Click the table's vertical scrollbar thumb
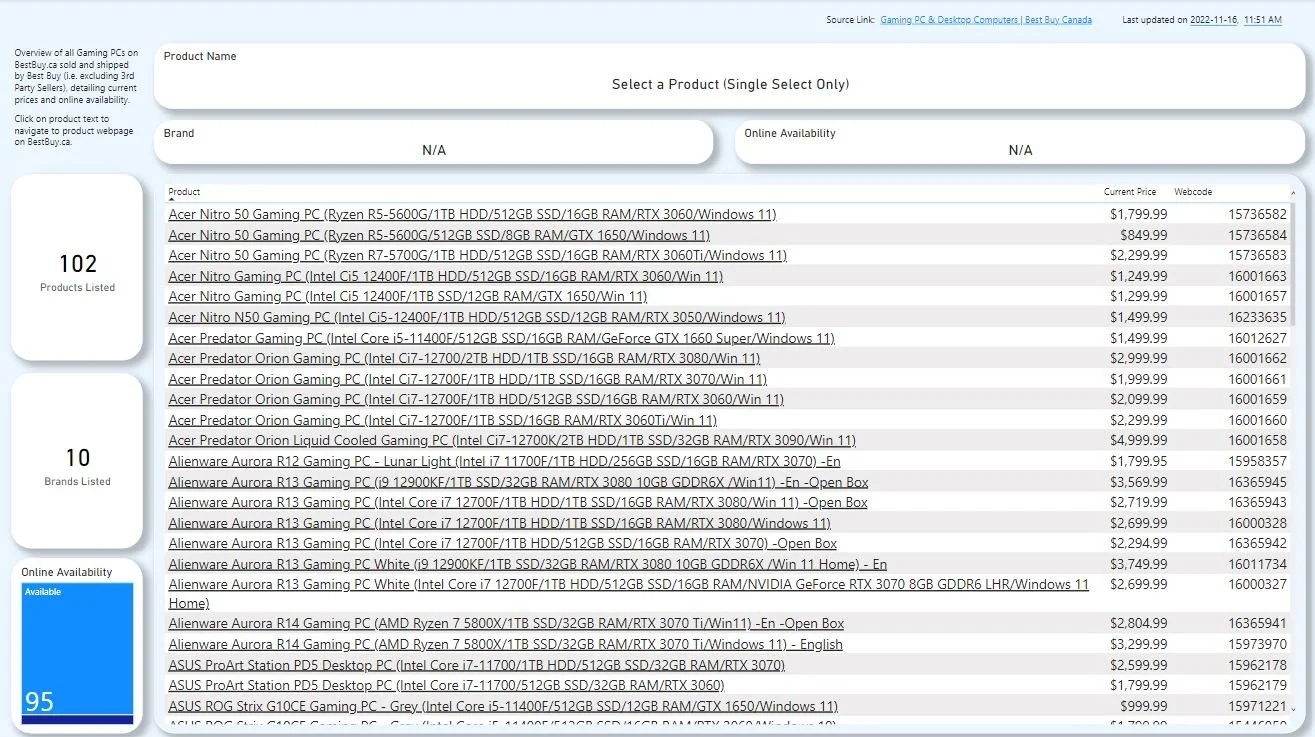 [1293, 263]
